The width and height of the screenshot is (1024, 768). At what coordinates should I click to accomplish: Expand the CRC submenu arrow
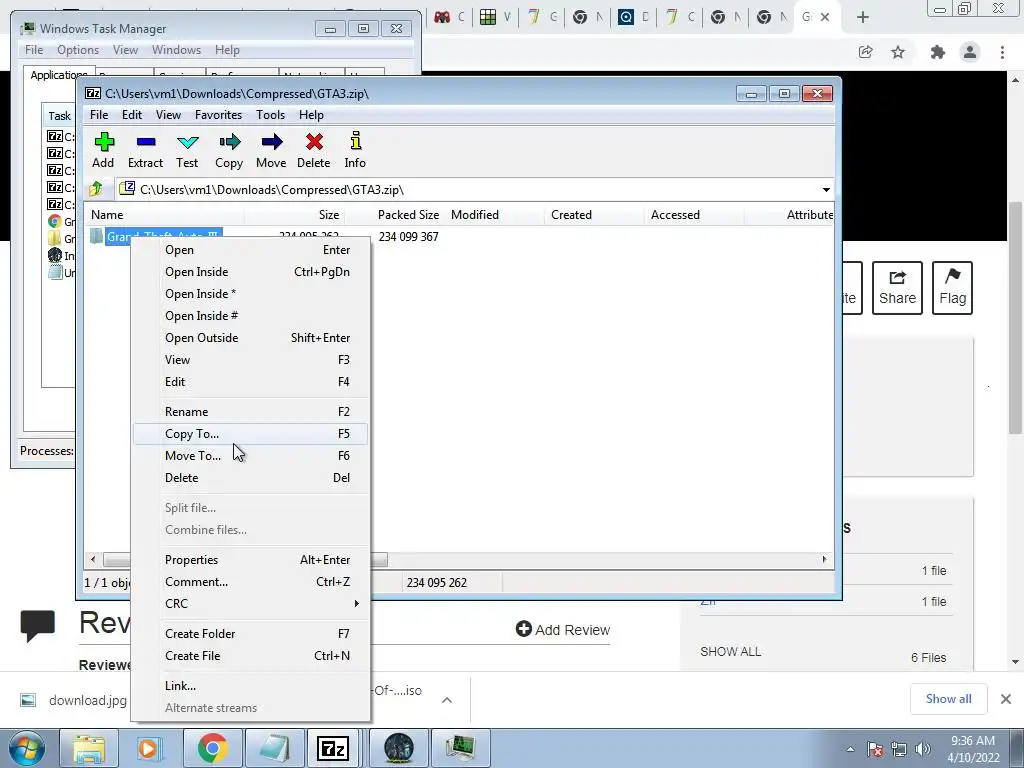click(357, 603)
